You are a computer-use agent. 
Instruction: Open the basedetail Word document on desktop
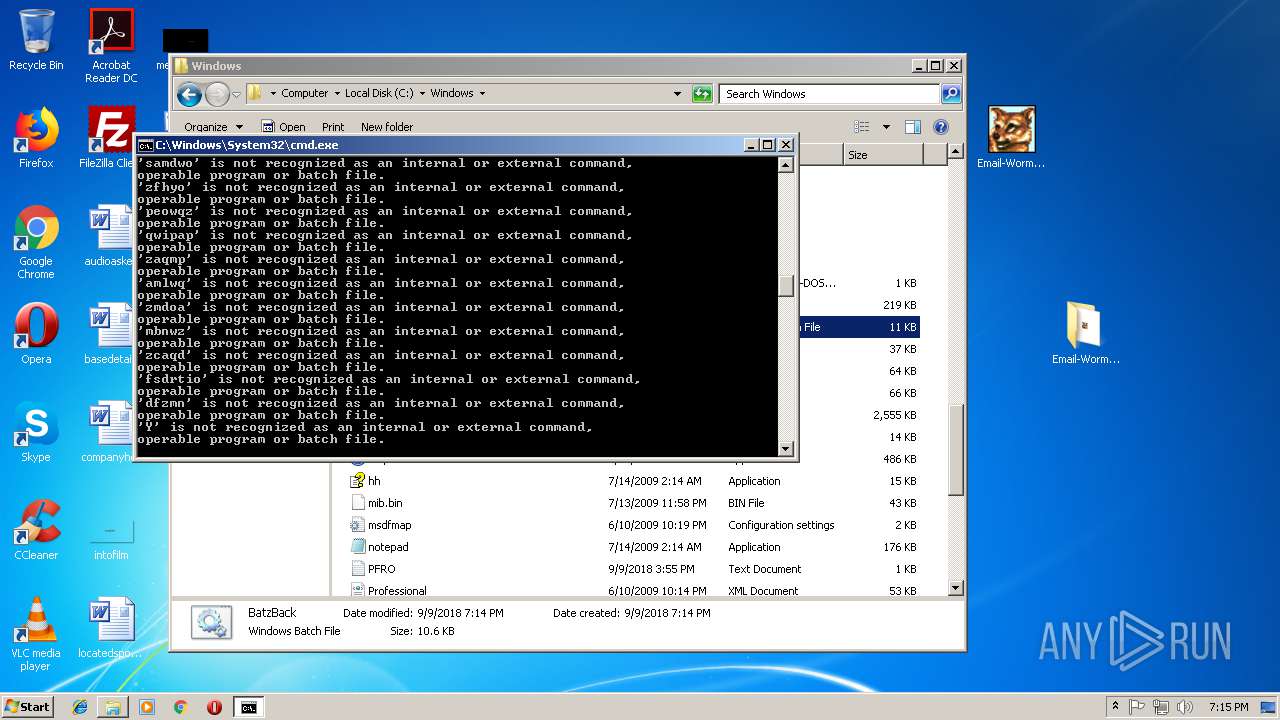[x=110, y=334]
